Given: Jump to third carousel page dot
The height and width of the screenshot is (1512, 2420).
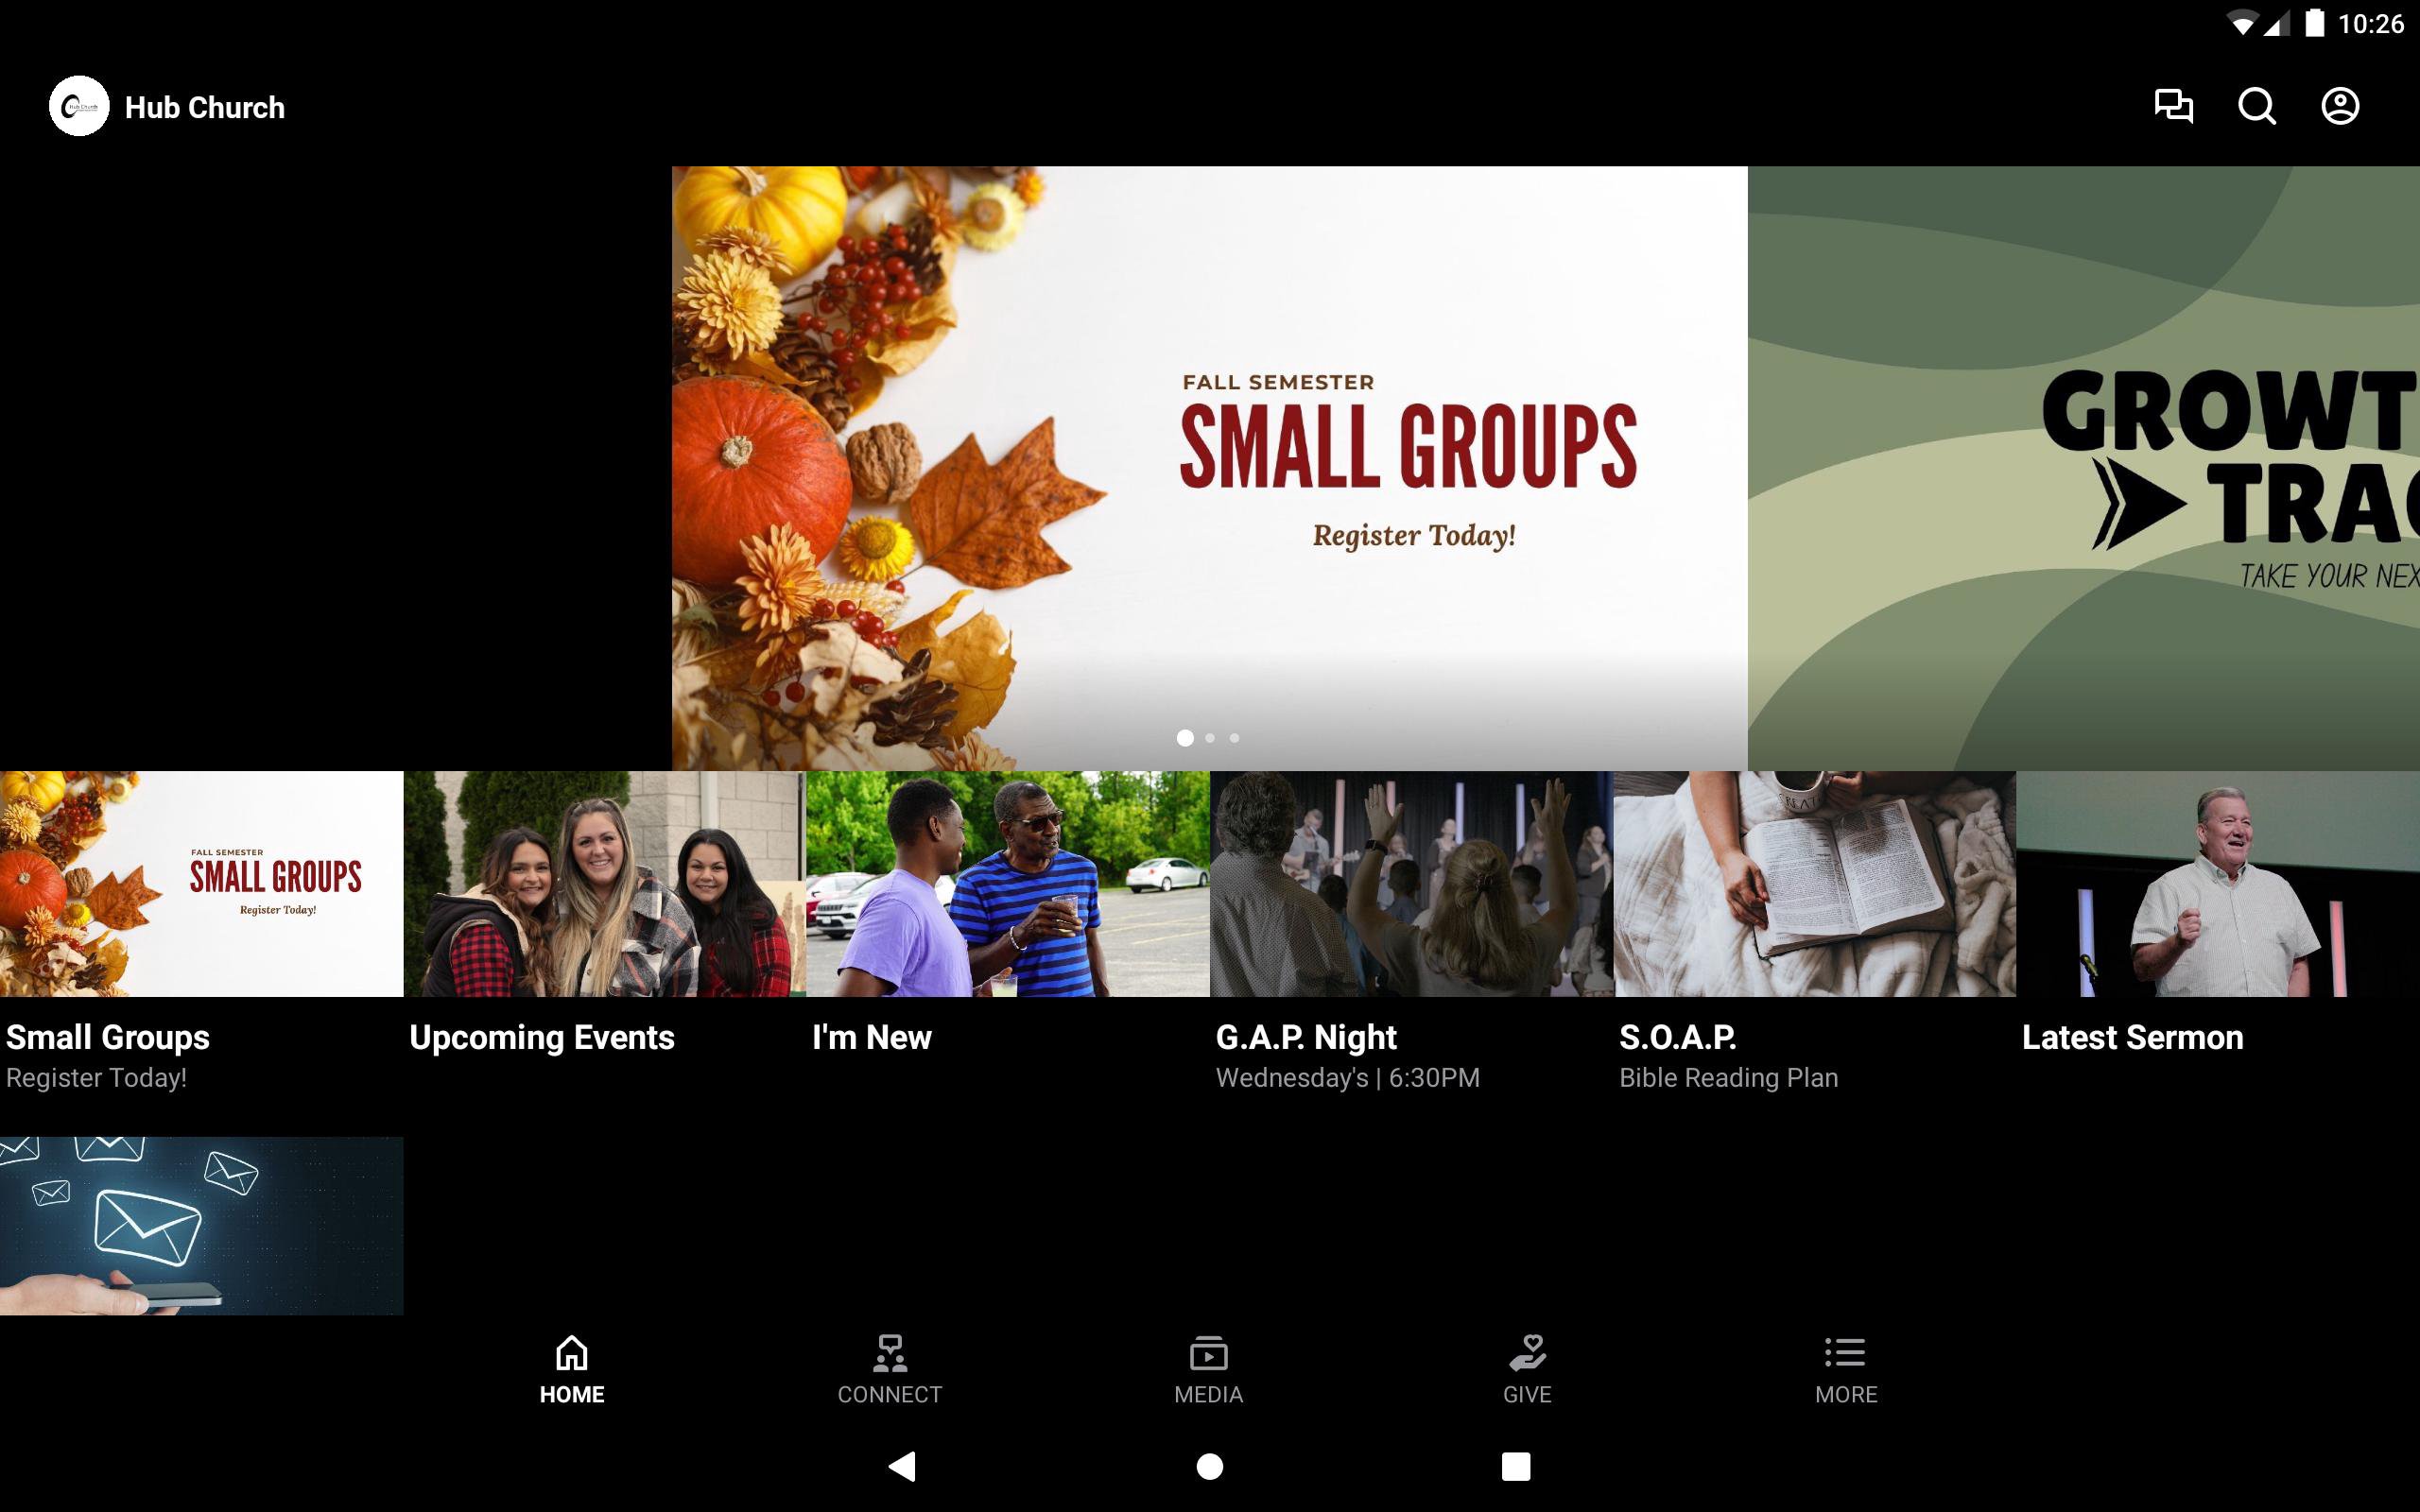Looking at the screenshot, I should click(x=1235, y=738).
